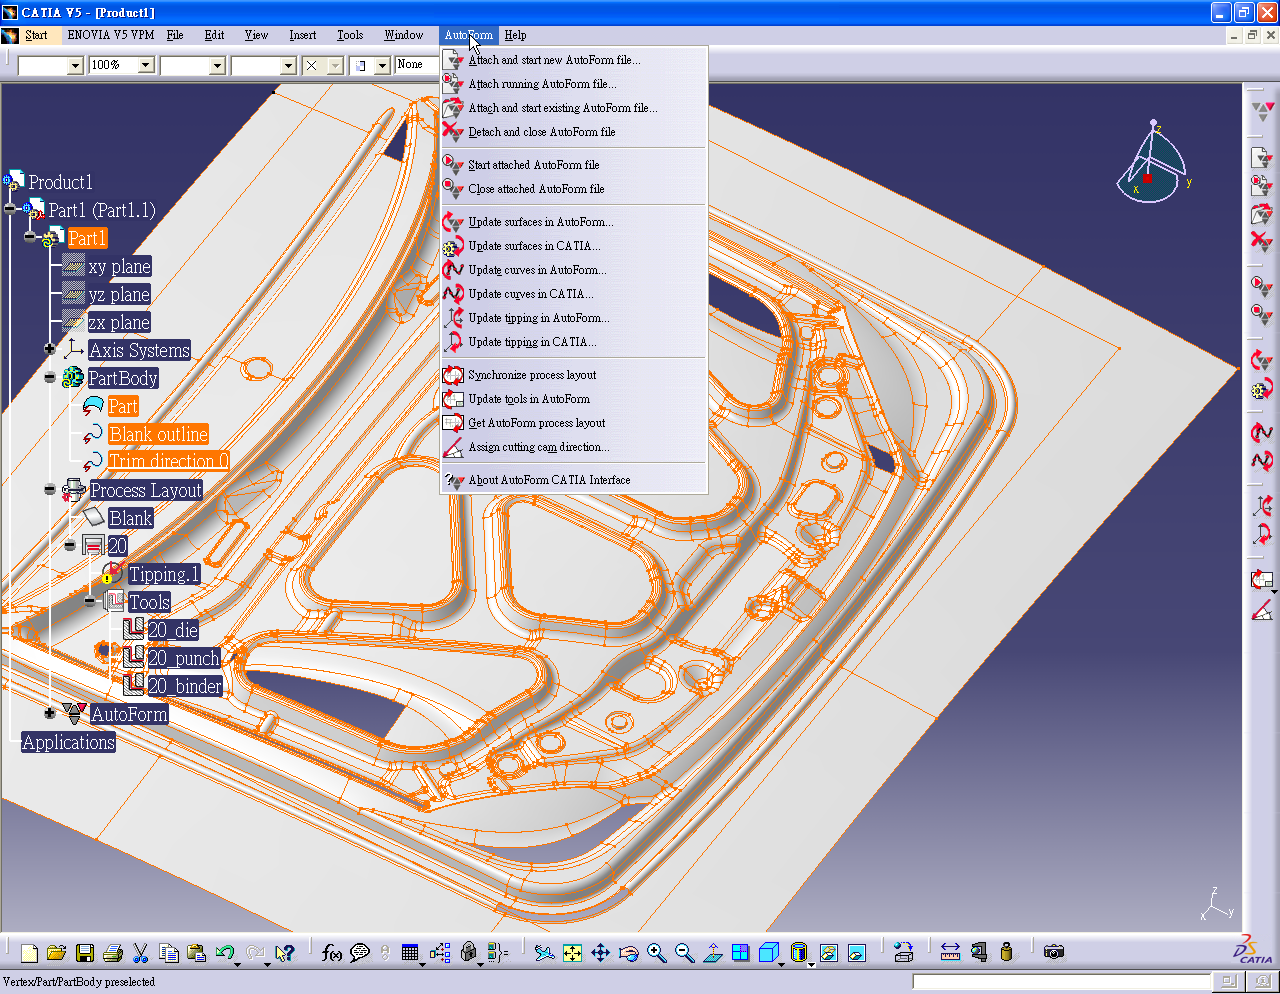Open the ENOVIA V5 VPM menu

(111, 35)
